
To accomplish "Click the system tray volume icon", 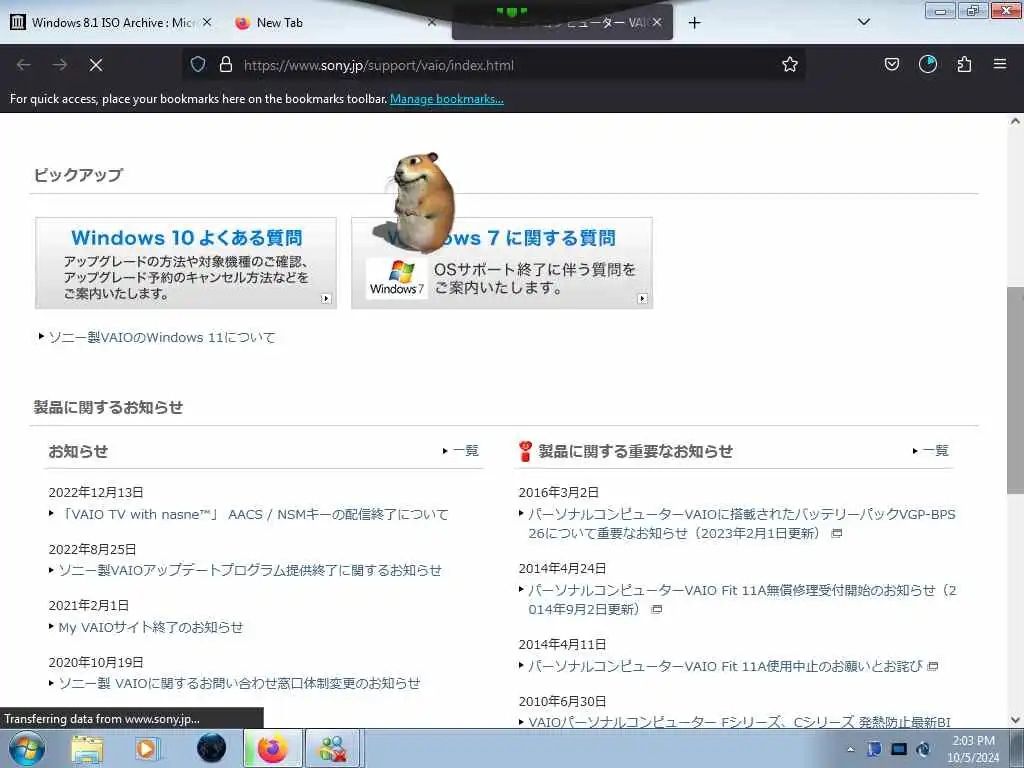I will 923,749.
